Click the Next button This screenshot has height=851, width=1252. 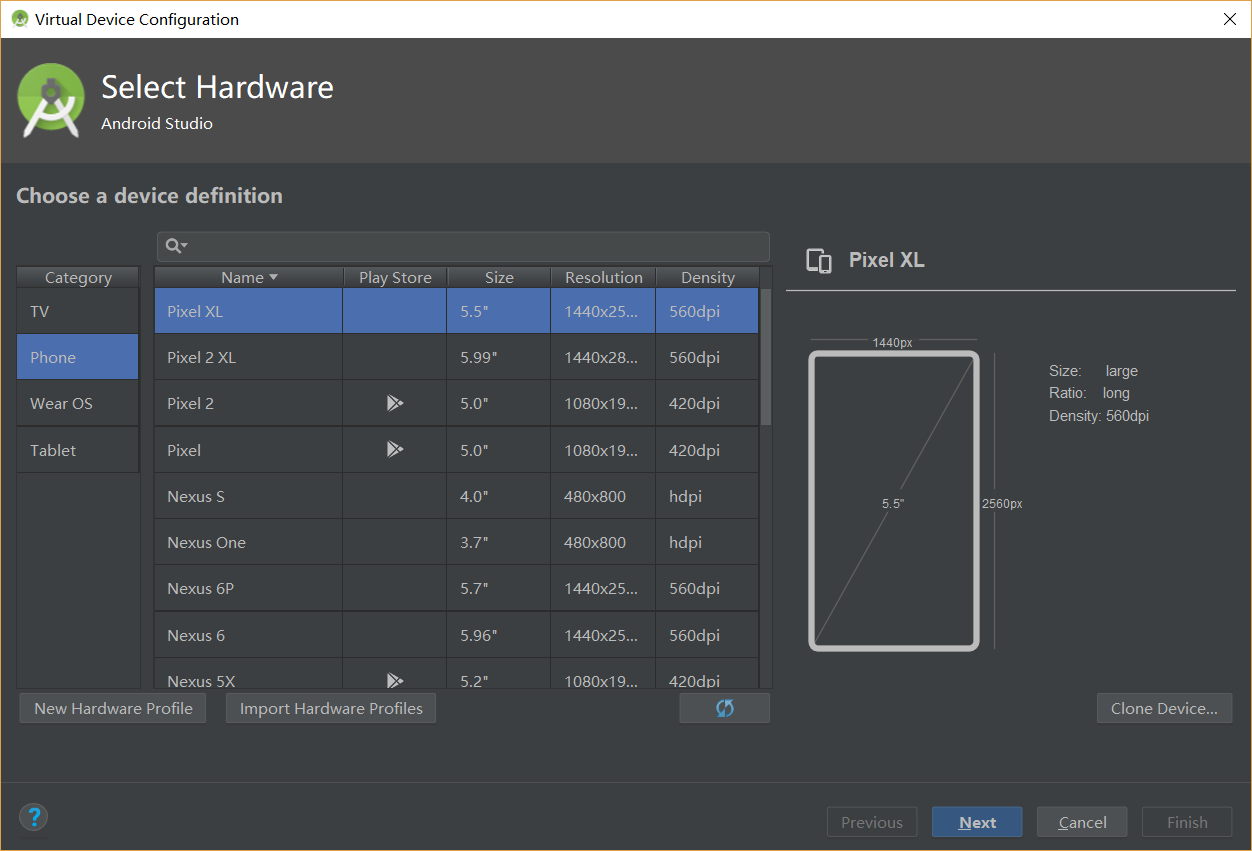[x=977, y=822]
